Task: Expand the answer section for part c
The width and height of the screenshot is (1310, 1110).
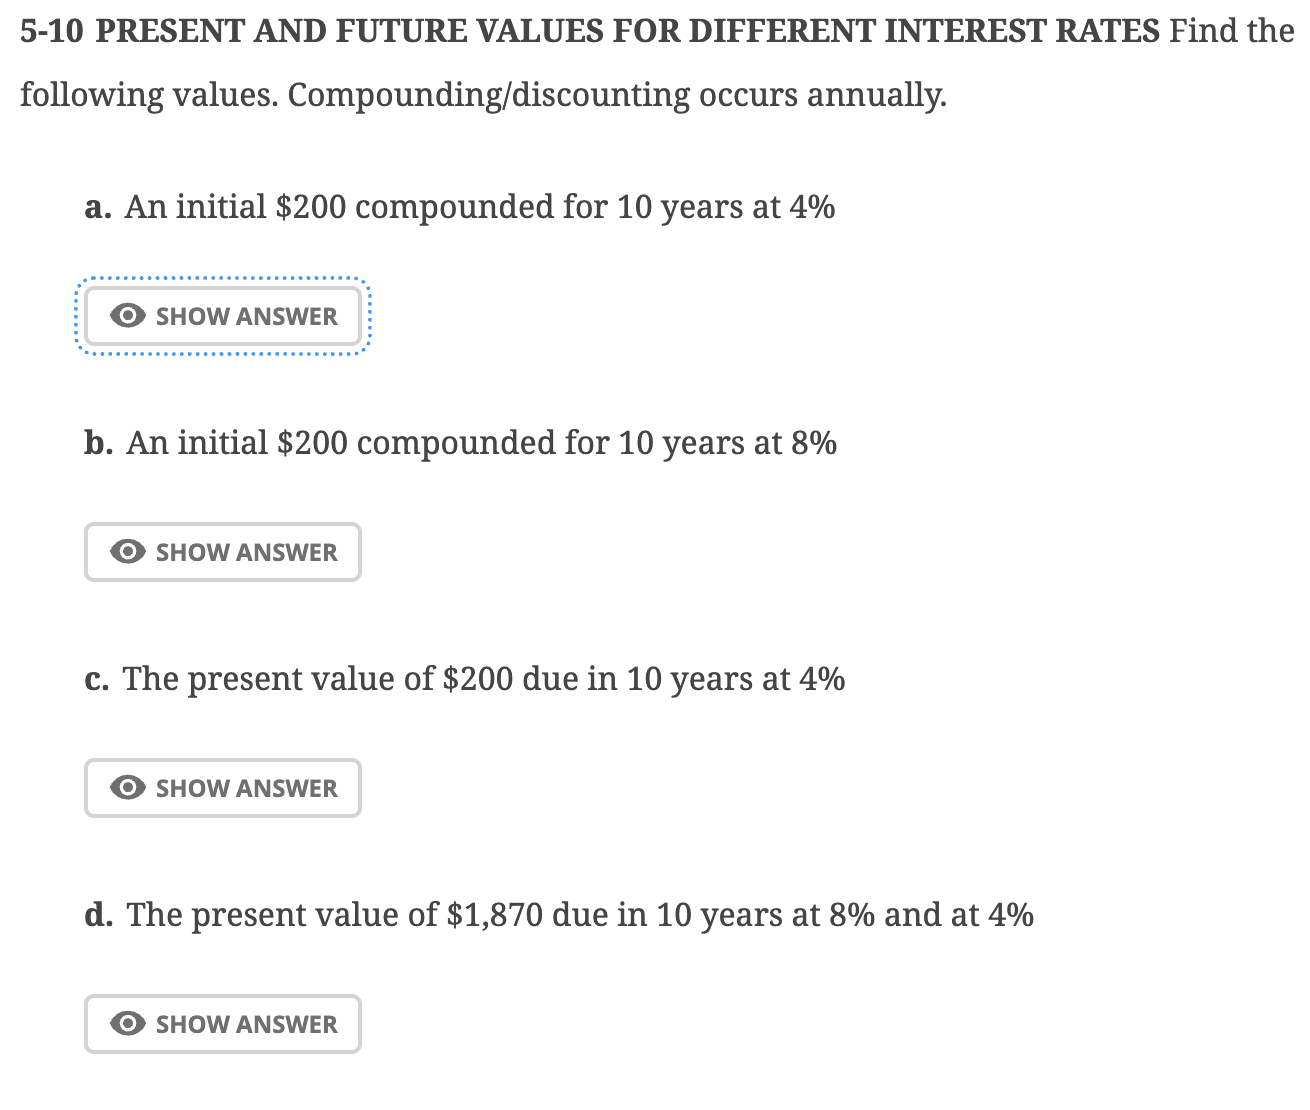Action: pyautogui.click(x=222, y=788)
